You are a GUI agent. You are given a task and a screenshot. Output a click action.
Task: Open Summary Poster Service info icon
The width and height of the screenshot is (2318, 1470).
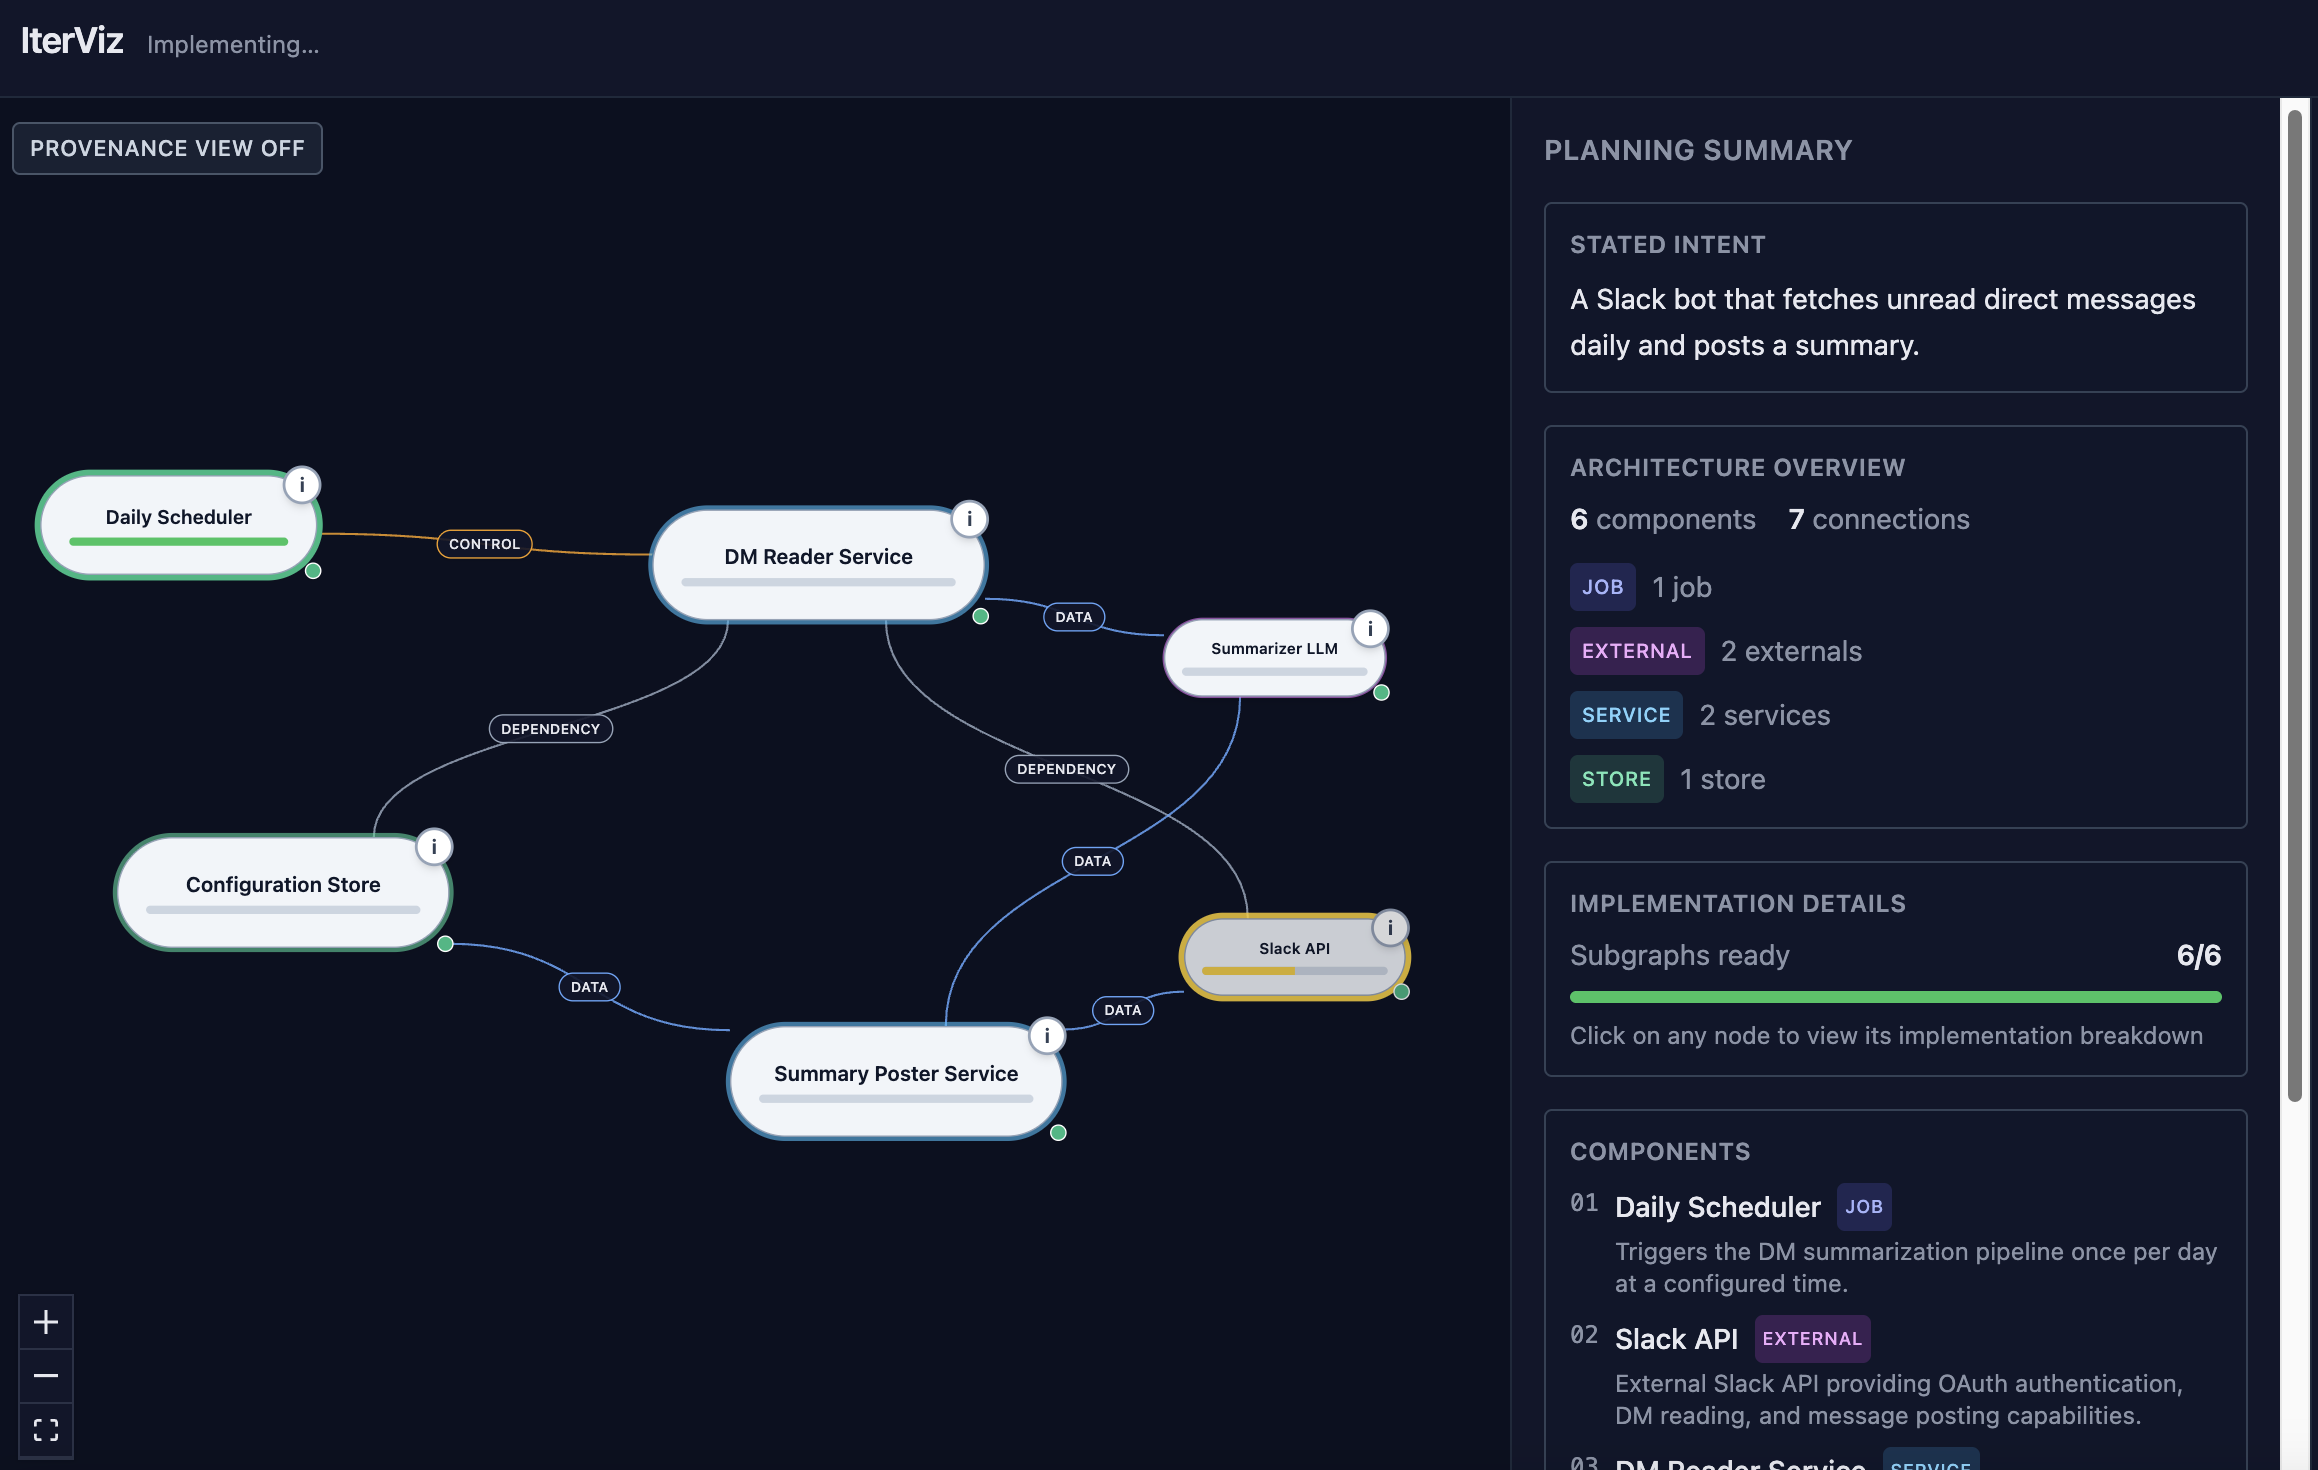1046,1036
